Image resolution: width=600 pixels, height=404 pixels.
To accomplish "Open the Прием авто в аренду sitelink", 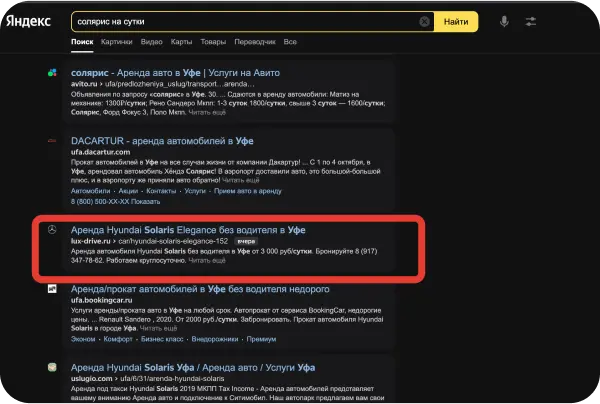I will [248, 191].
